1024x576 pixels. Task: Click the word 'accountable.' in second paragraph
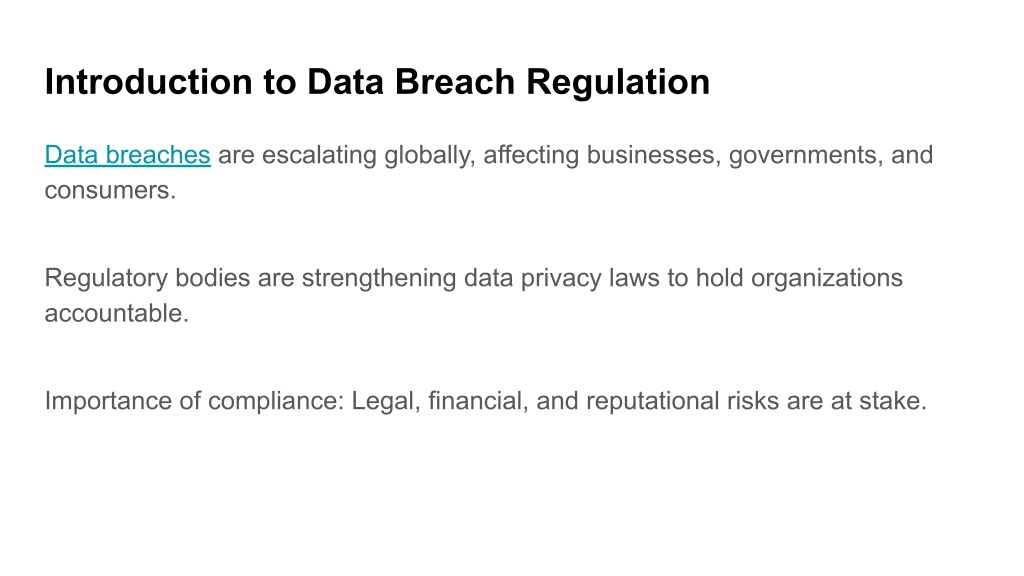pos(117,313)
